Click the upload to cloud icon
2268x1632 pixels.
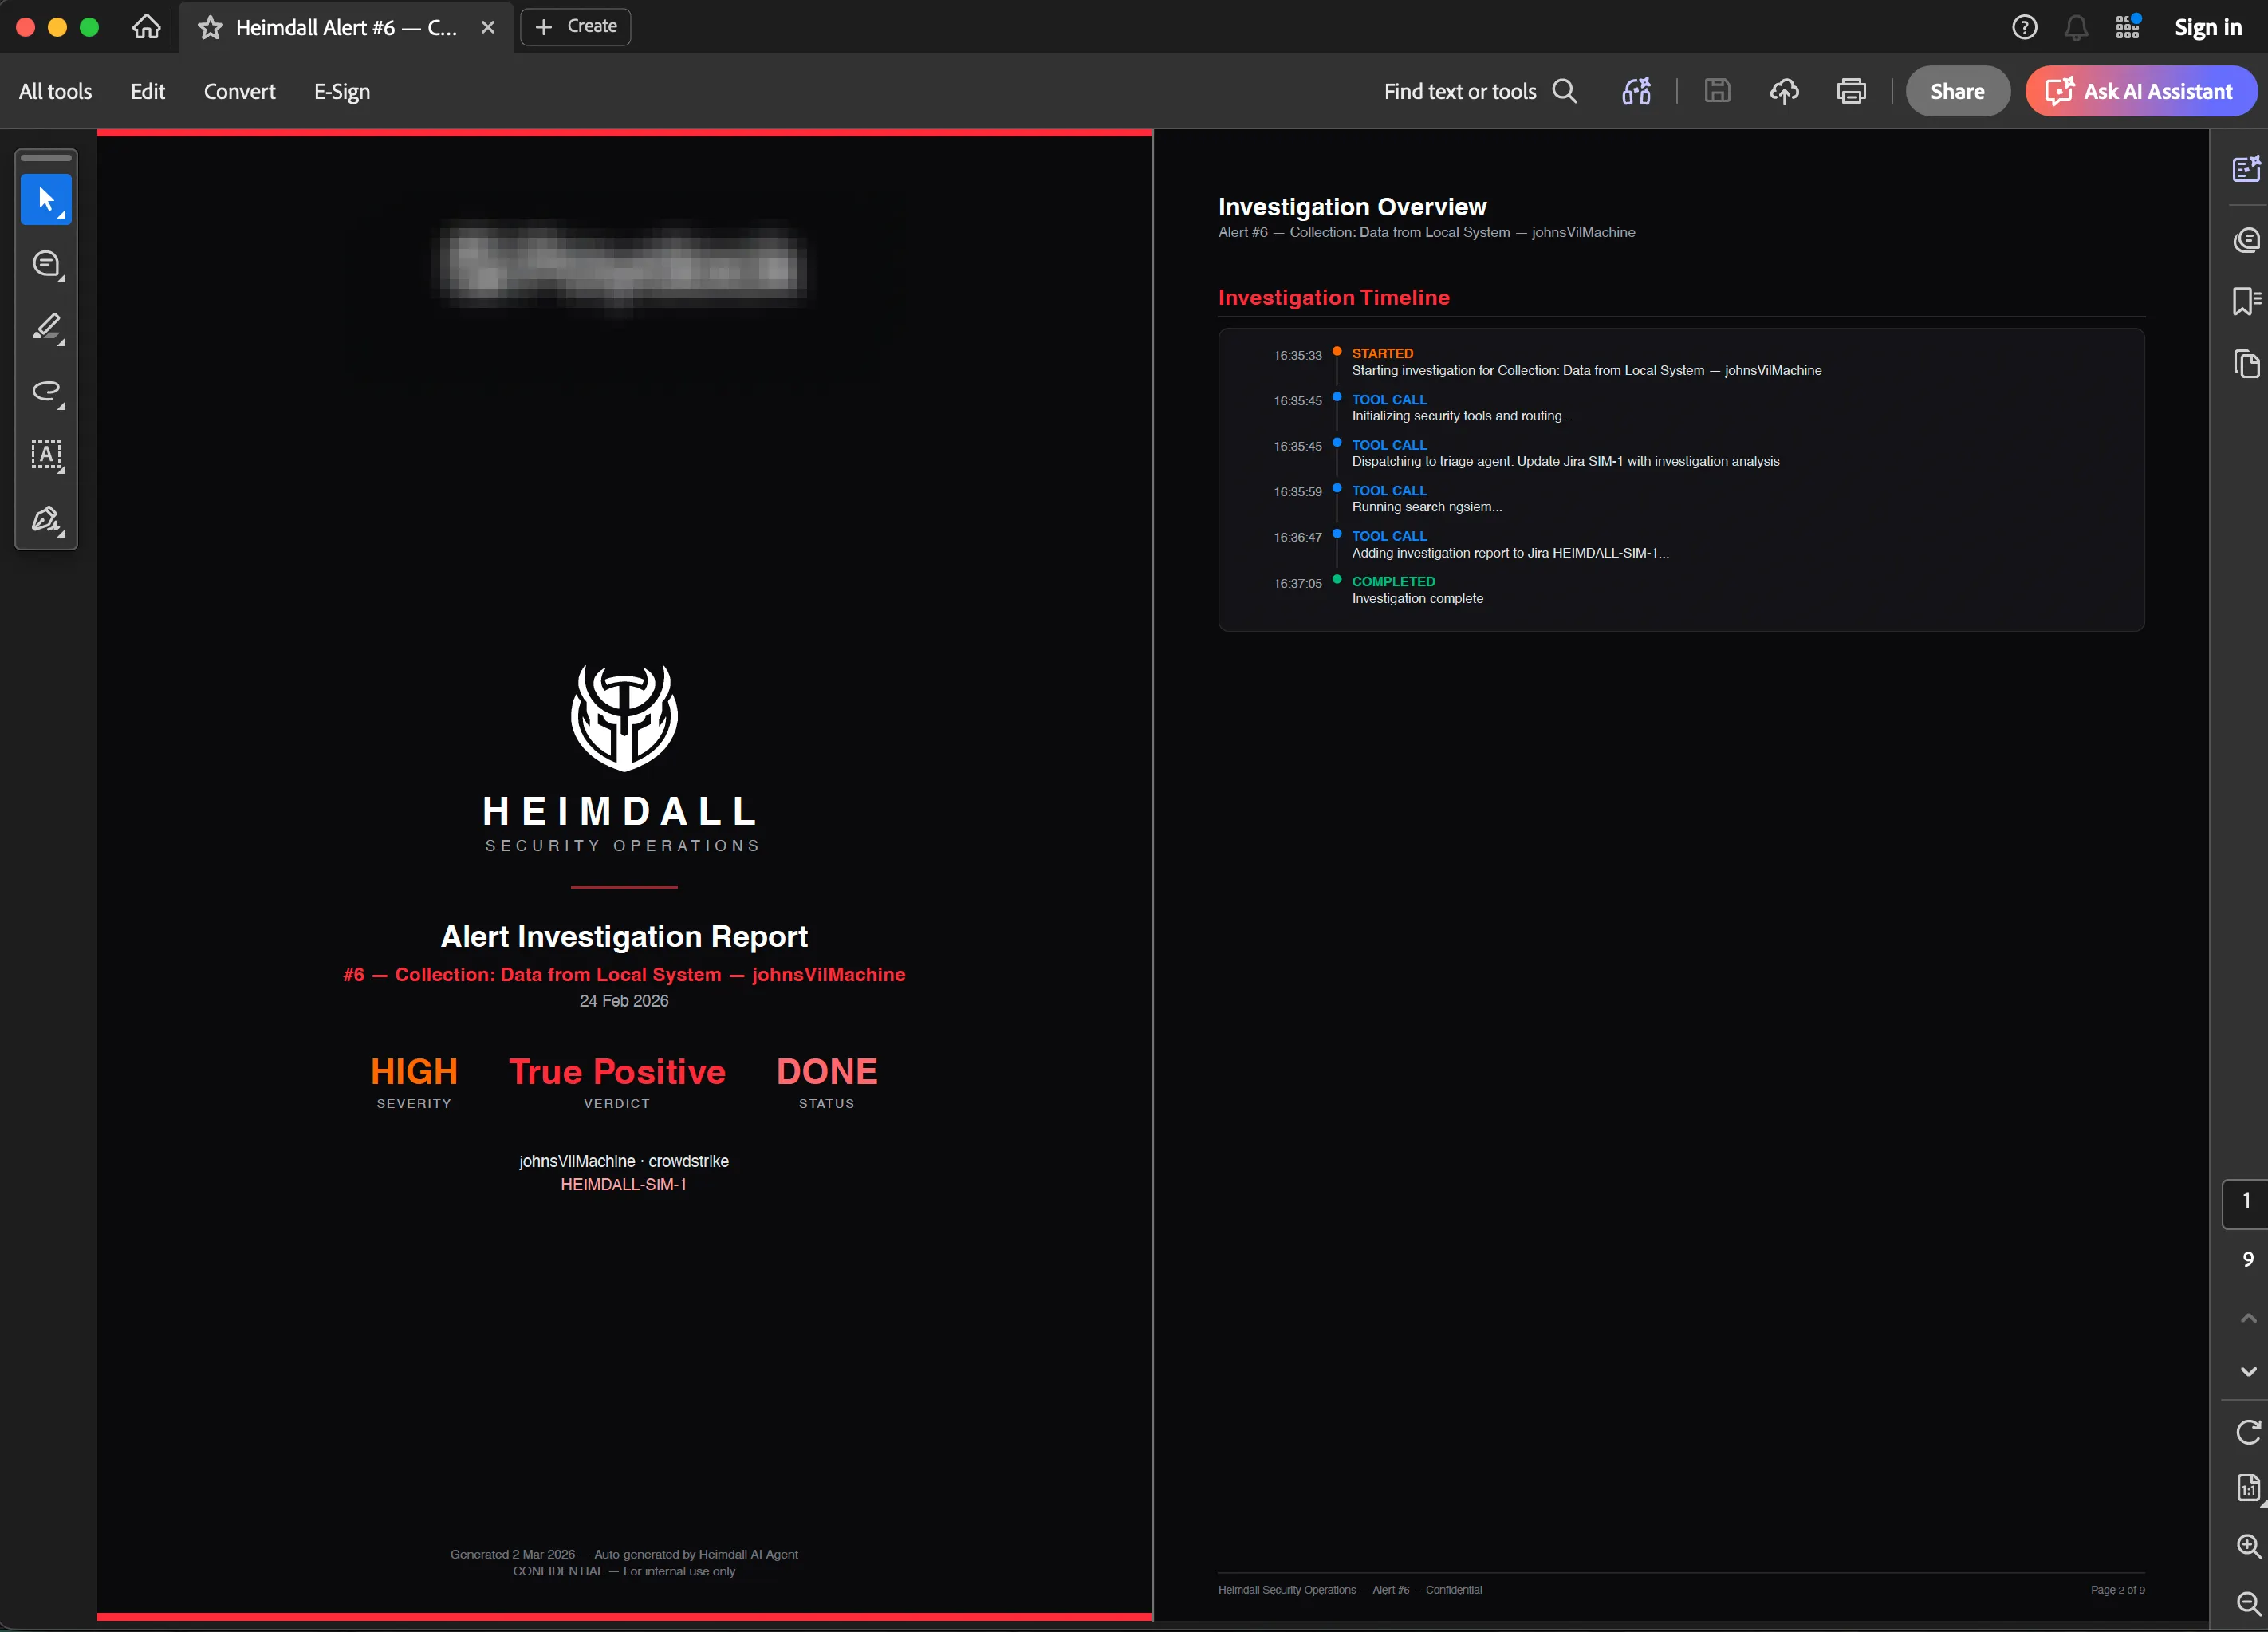(x=1784, y=91)
